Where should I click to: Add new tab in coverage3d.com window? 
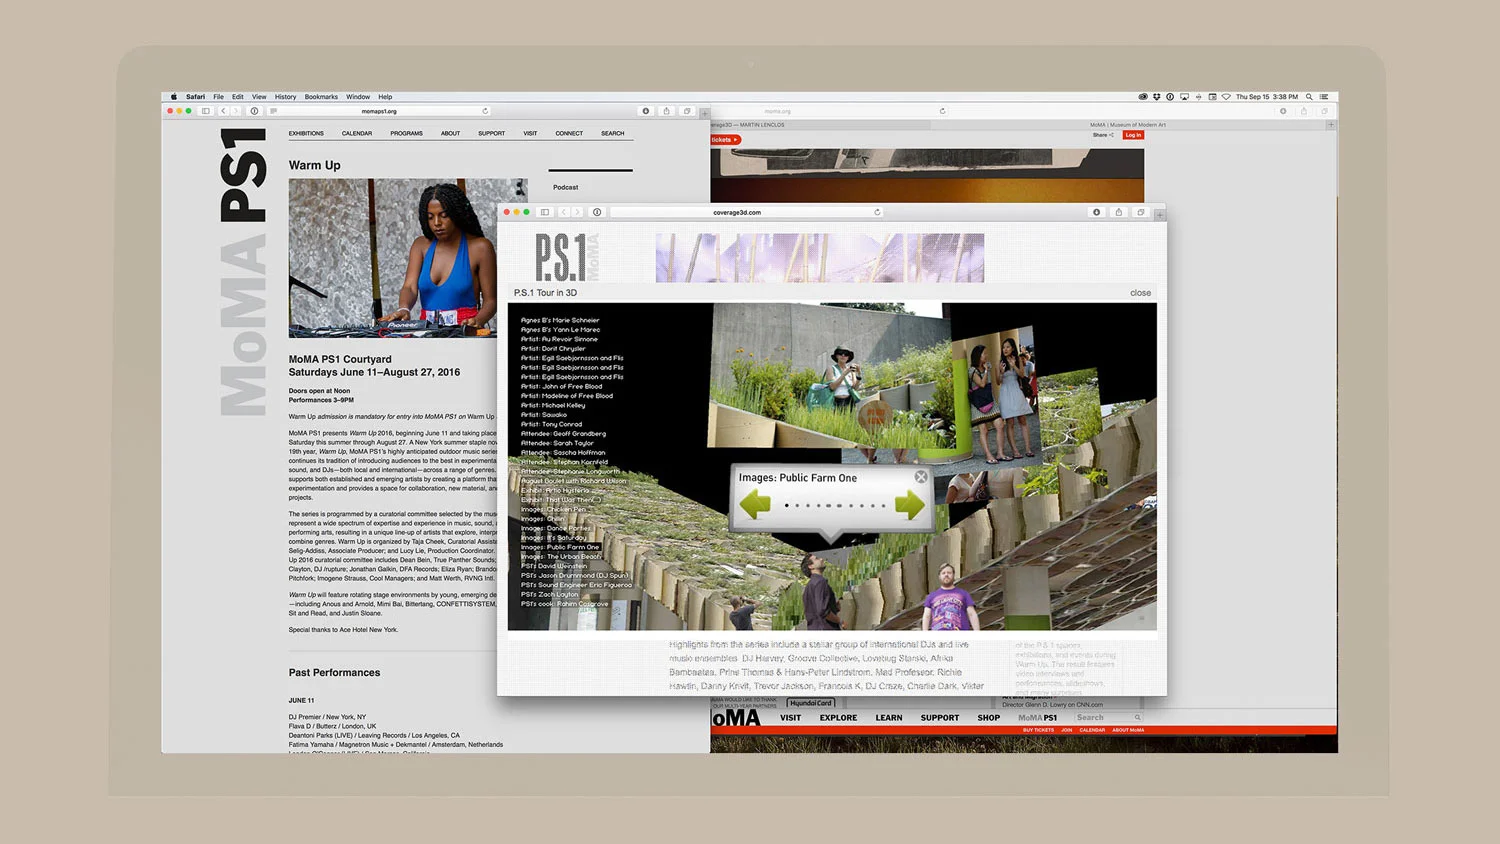click(1160, 215)
